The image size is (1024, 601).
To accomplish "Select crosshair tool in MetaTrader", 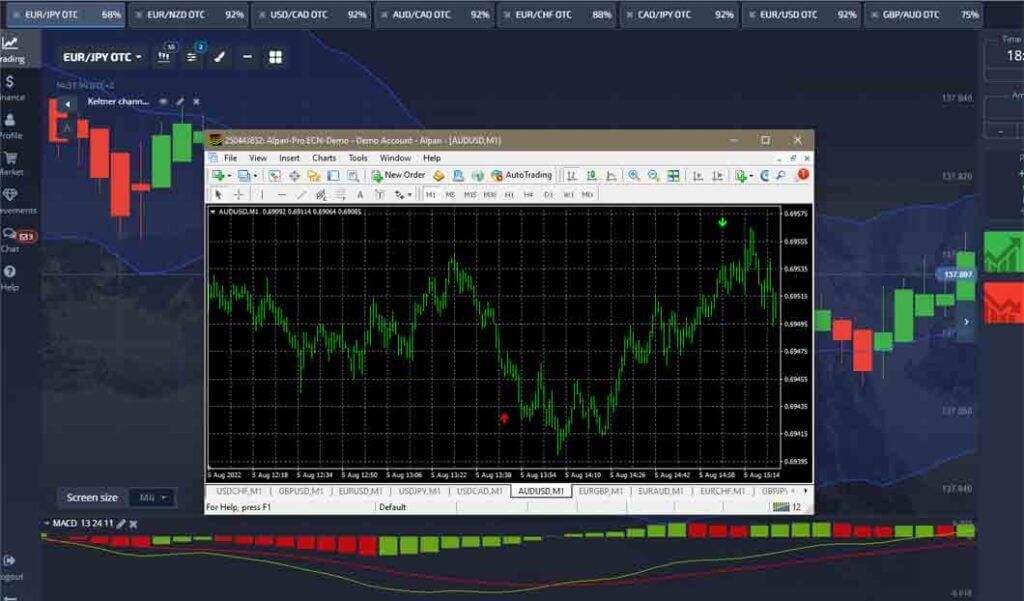I will click(239, 195).
